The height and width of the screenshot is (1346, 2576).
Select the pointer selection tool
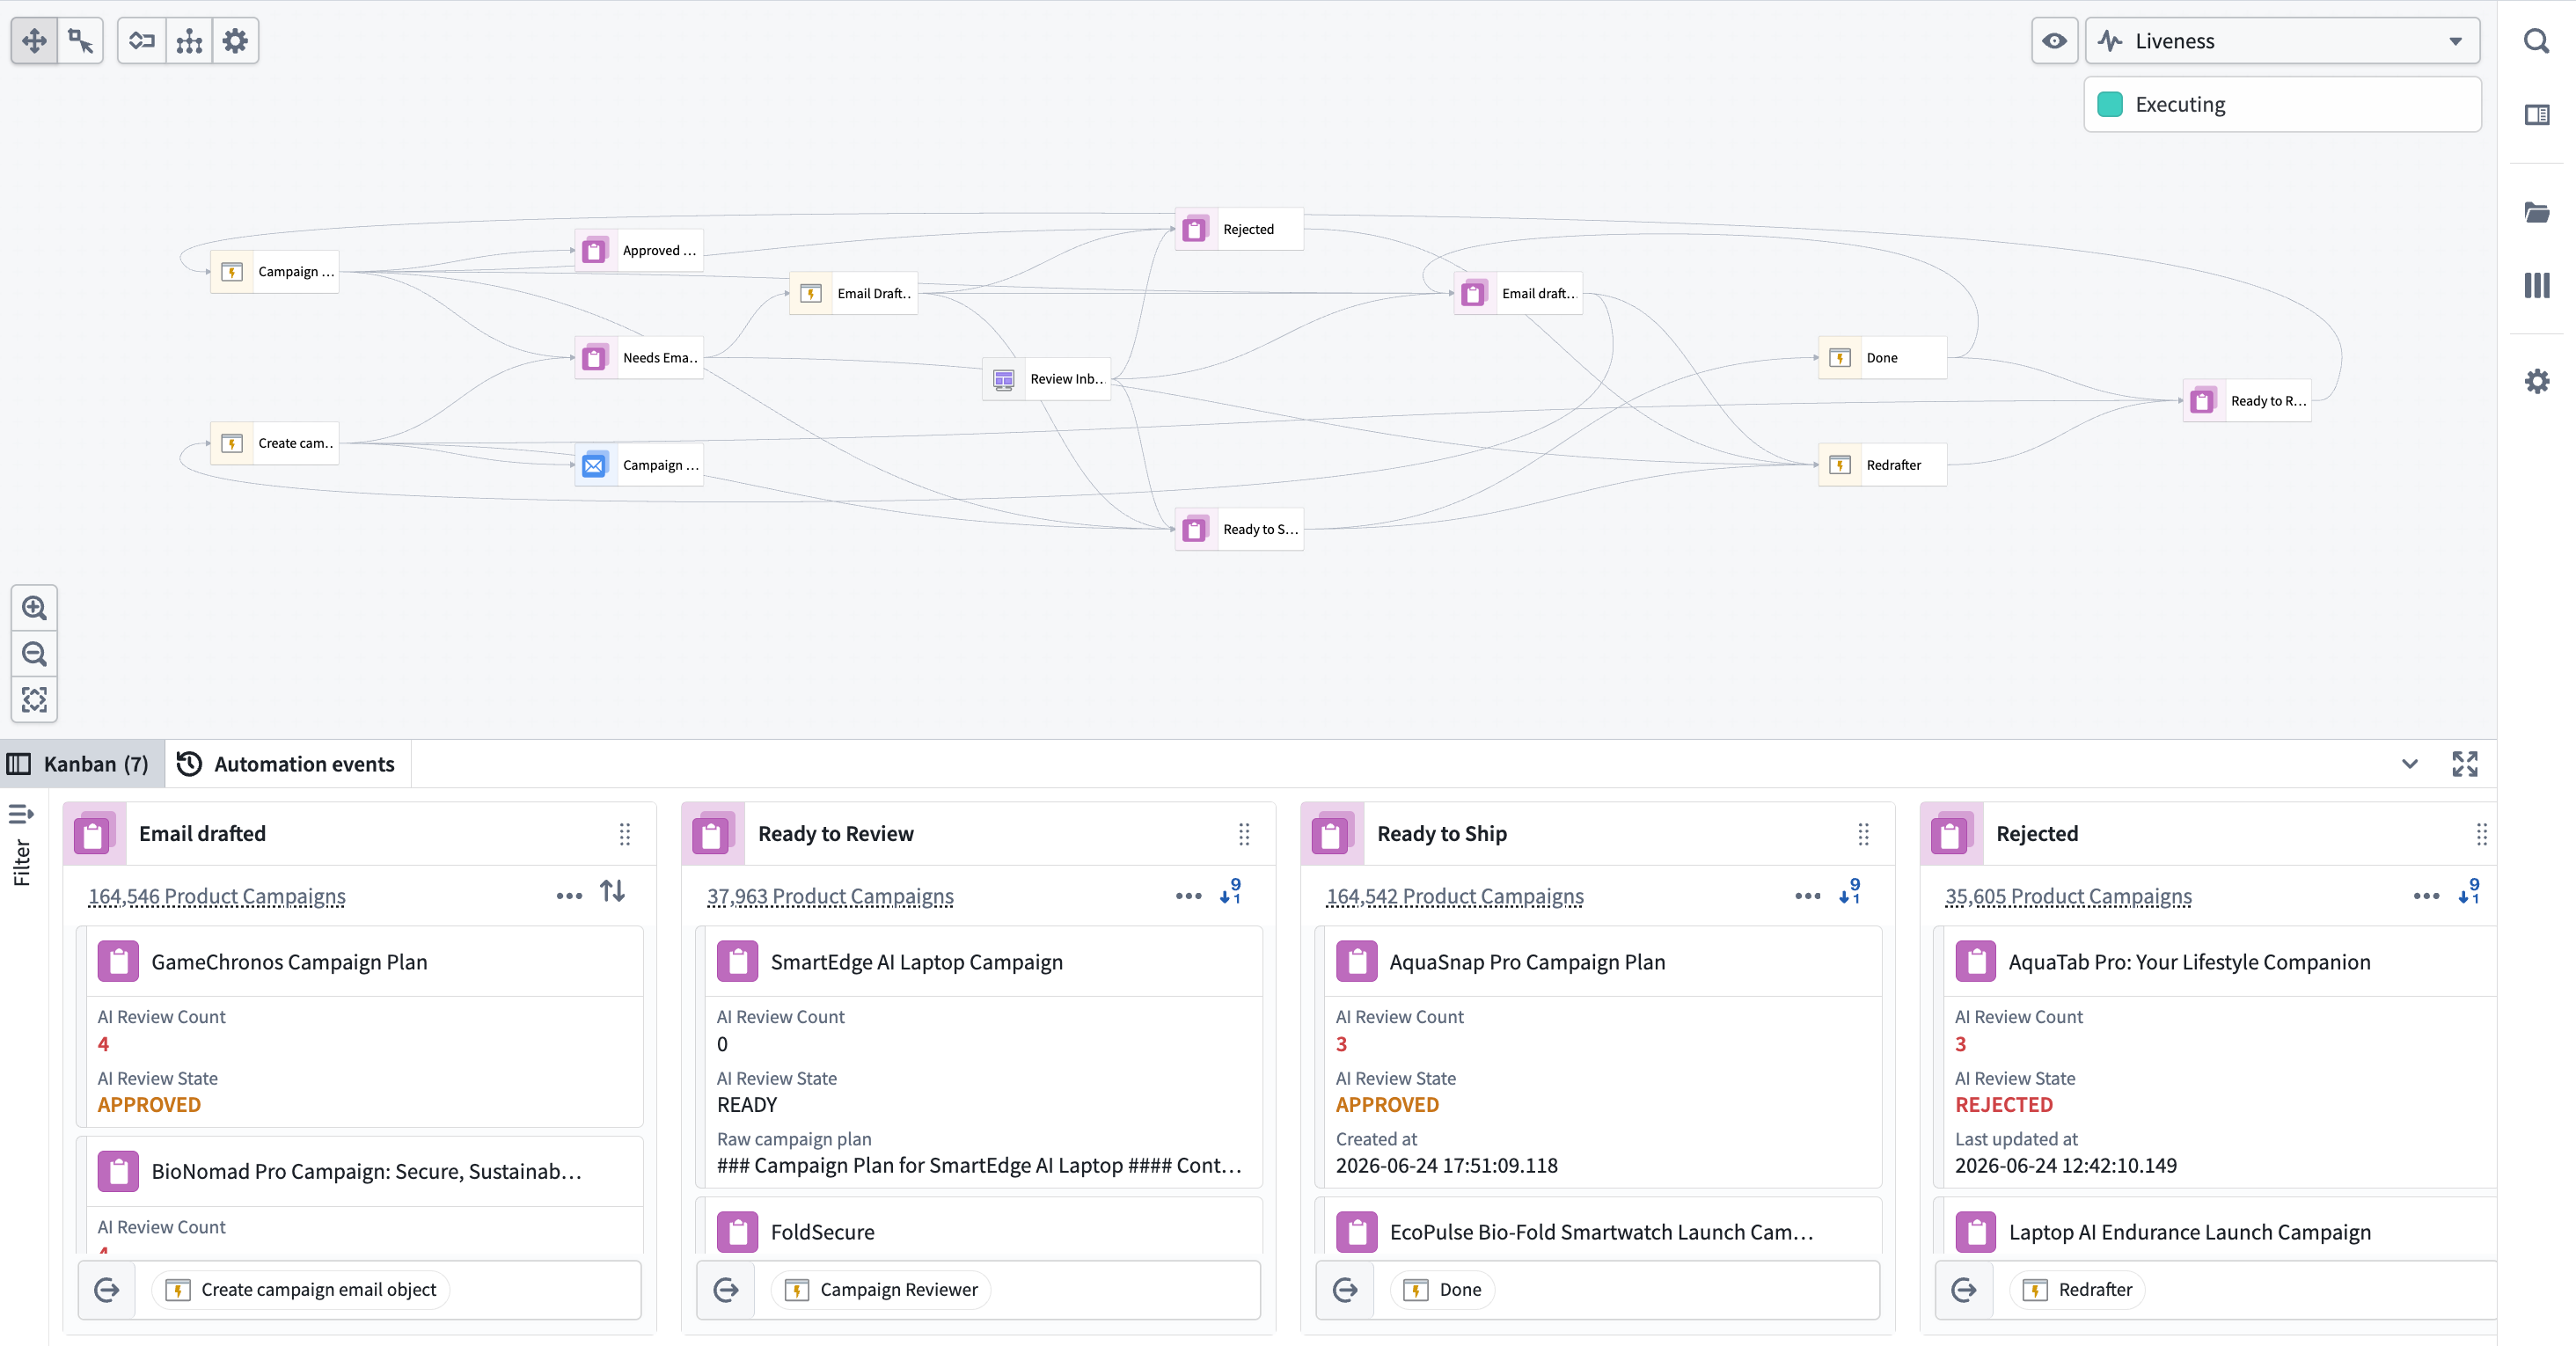(81, 41)
